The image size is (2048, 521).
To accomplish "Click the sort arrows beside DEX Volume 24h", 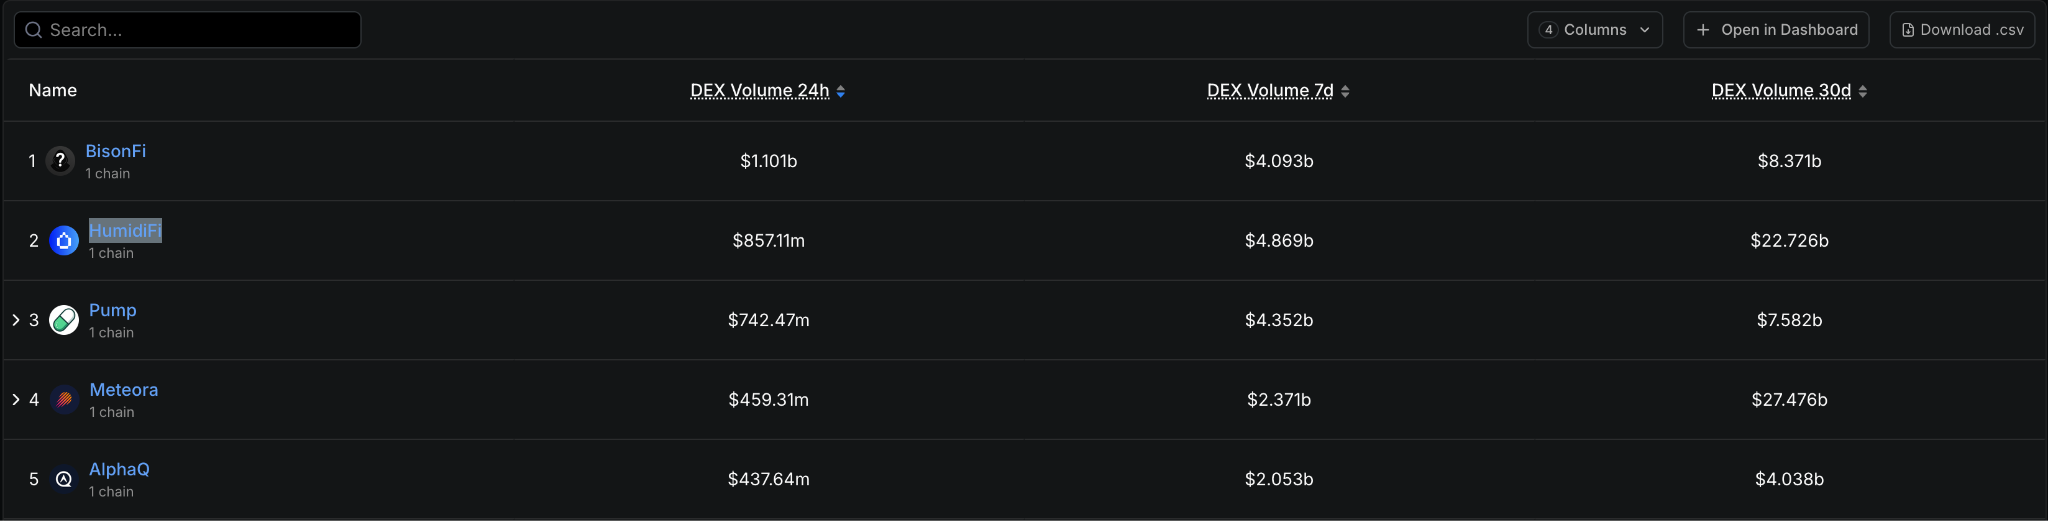I will coord(841,91).
